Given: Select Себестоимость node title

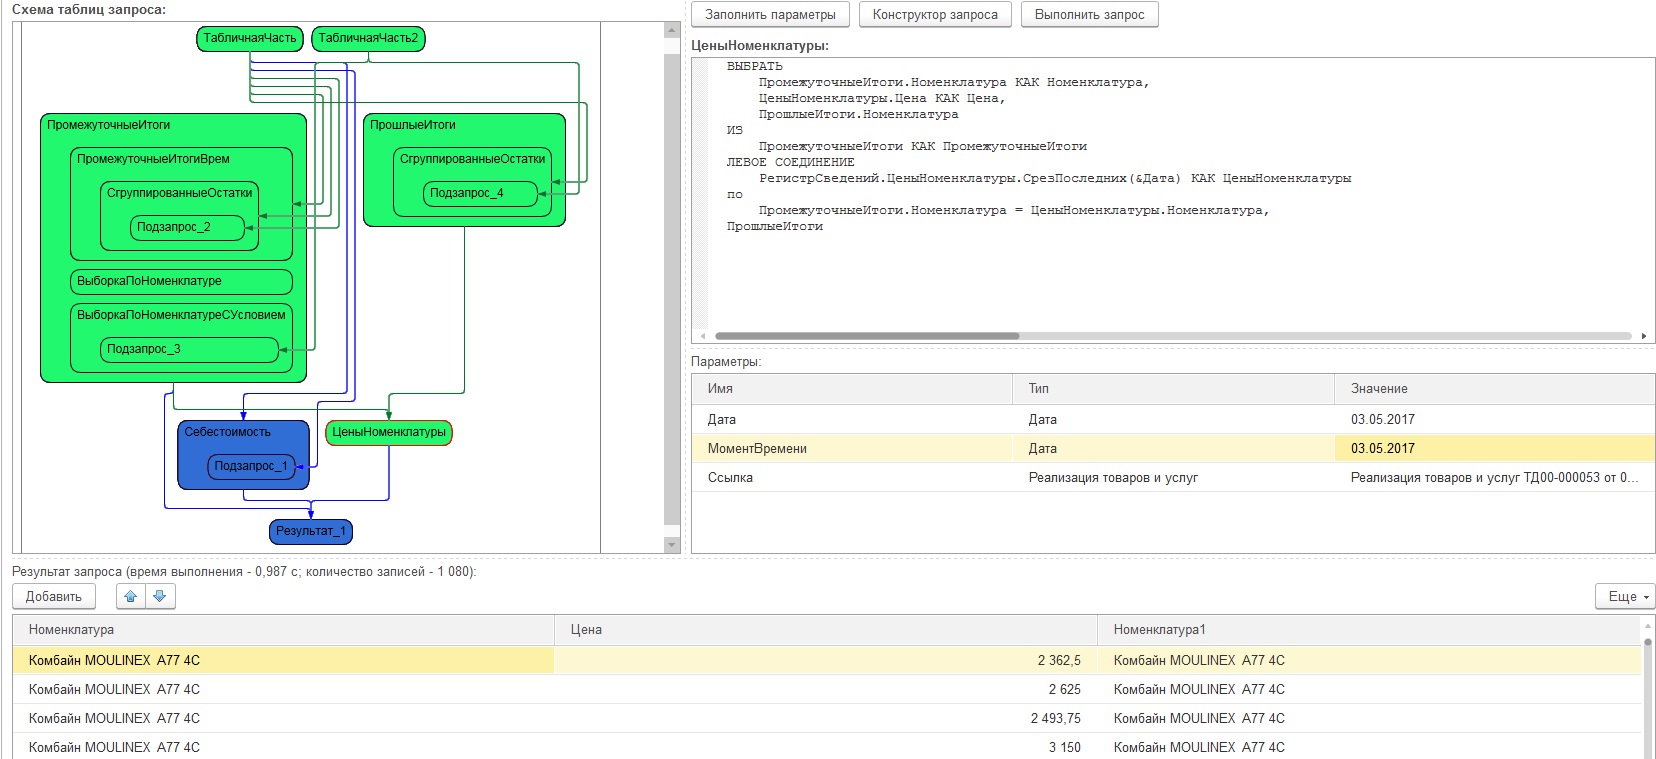Looking at the screenshot, I should point(227,432).
